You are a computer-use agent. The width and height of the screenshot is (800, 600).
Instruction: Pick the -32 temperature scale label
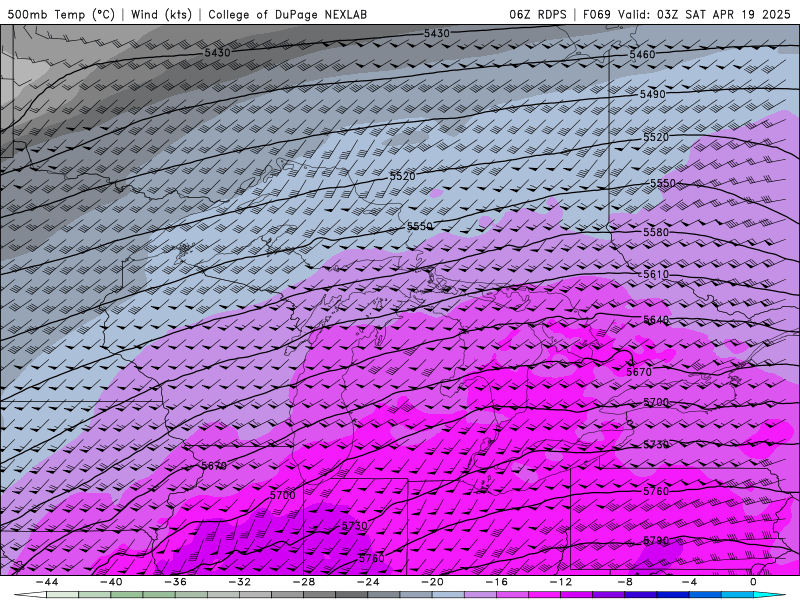239,582
